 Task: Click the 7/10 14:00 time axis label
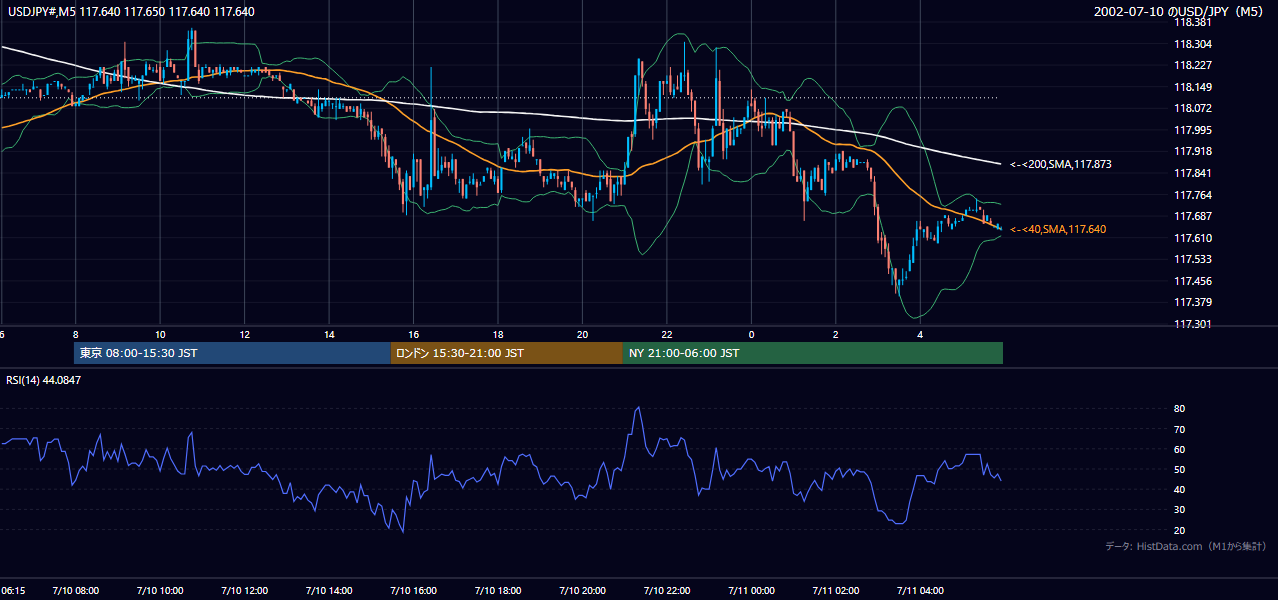[x=329, y=591]
